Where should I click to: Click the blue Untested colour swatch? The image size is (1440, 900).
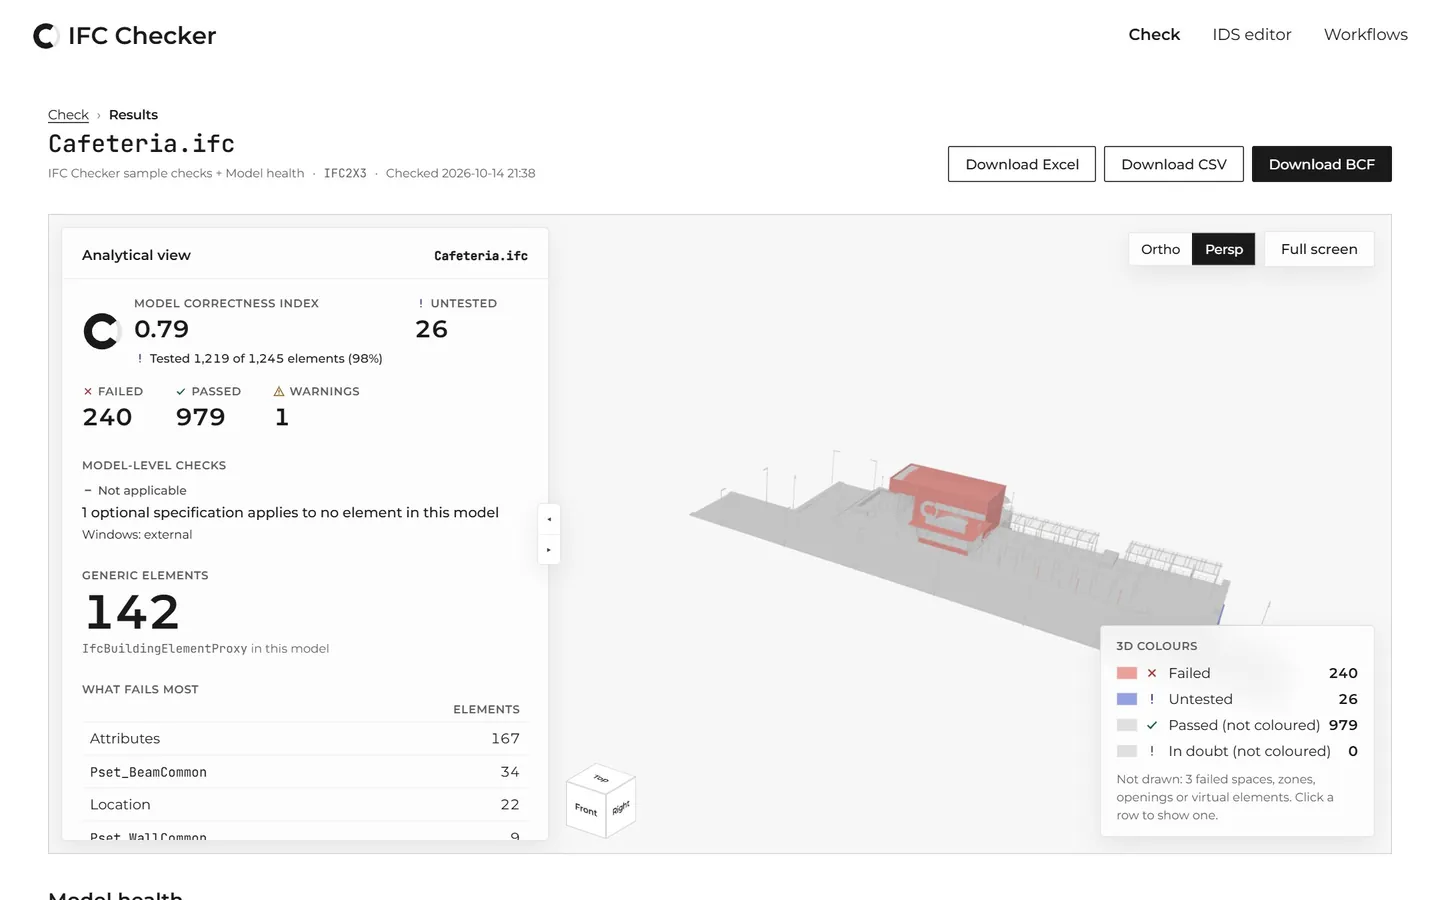(1127, 699)
